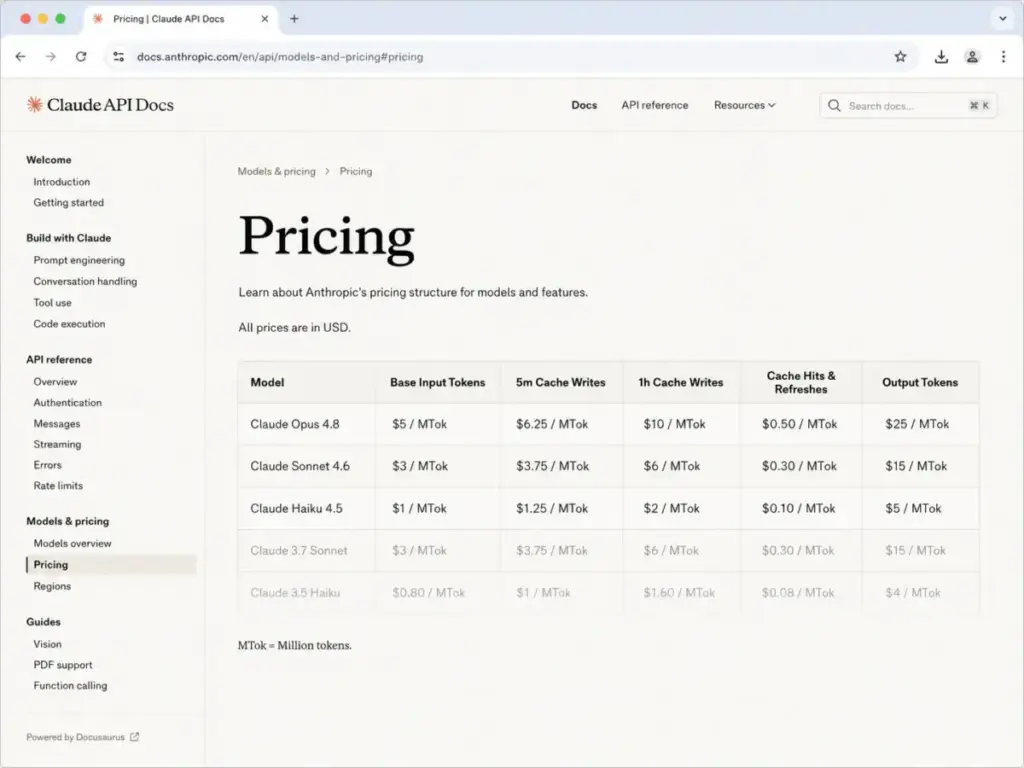This screenshot has height=768, width=1024.
Task: Open Errors in the sidebar
Action: point(48,465)
